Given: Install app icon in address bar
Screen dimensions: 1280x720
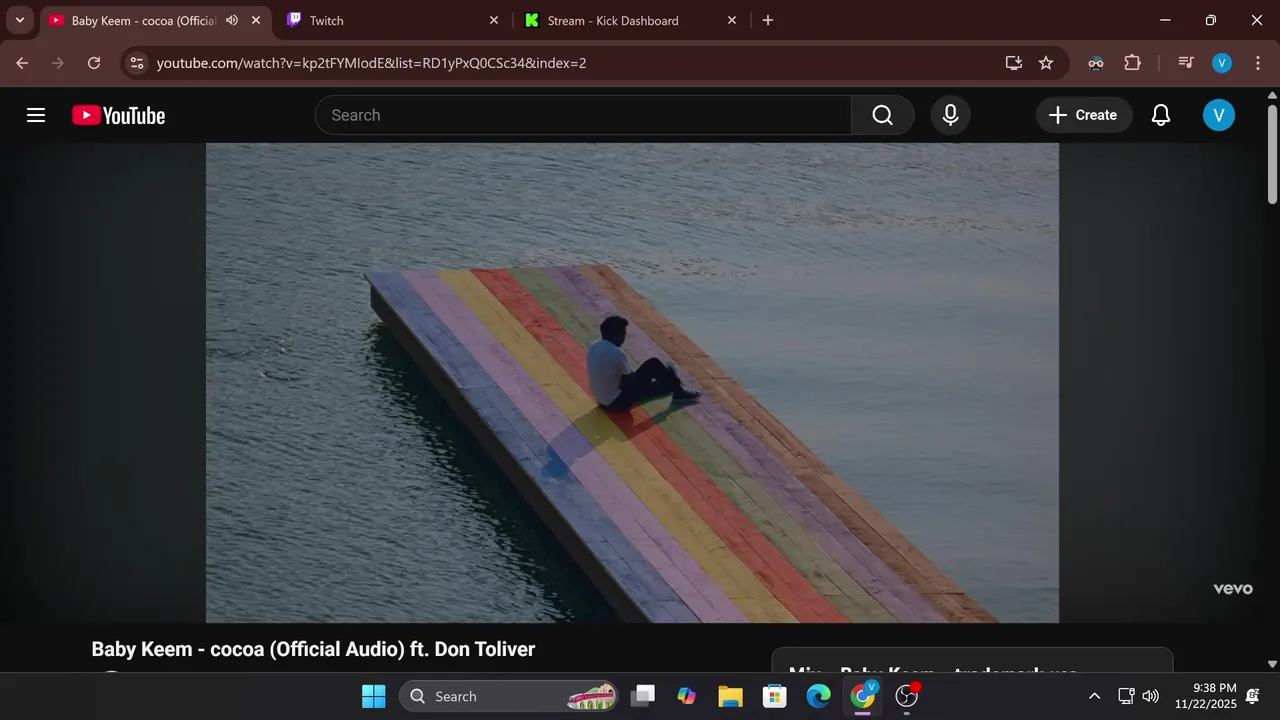Looking at the screenshot, I should (1014, 63).
